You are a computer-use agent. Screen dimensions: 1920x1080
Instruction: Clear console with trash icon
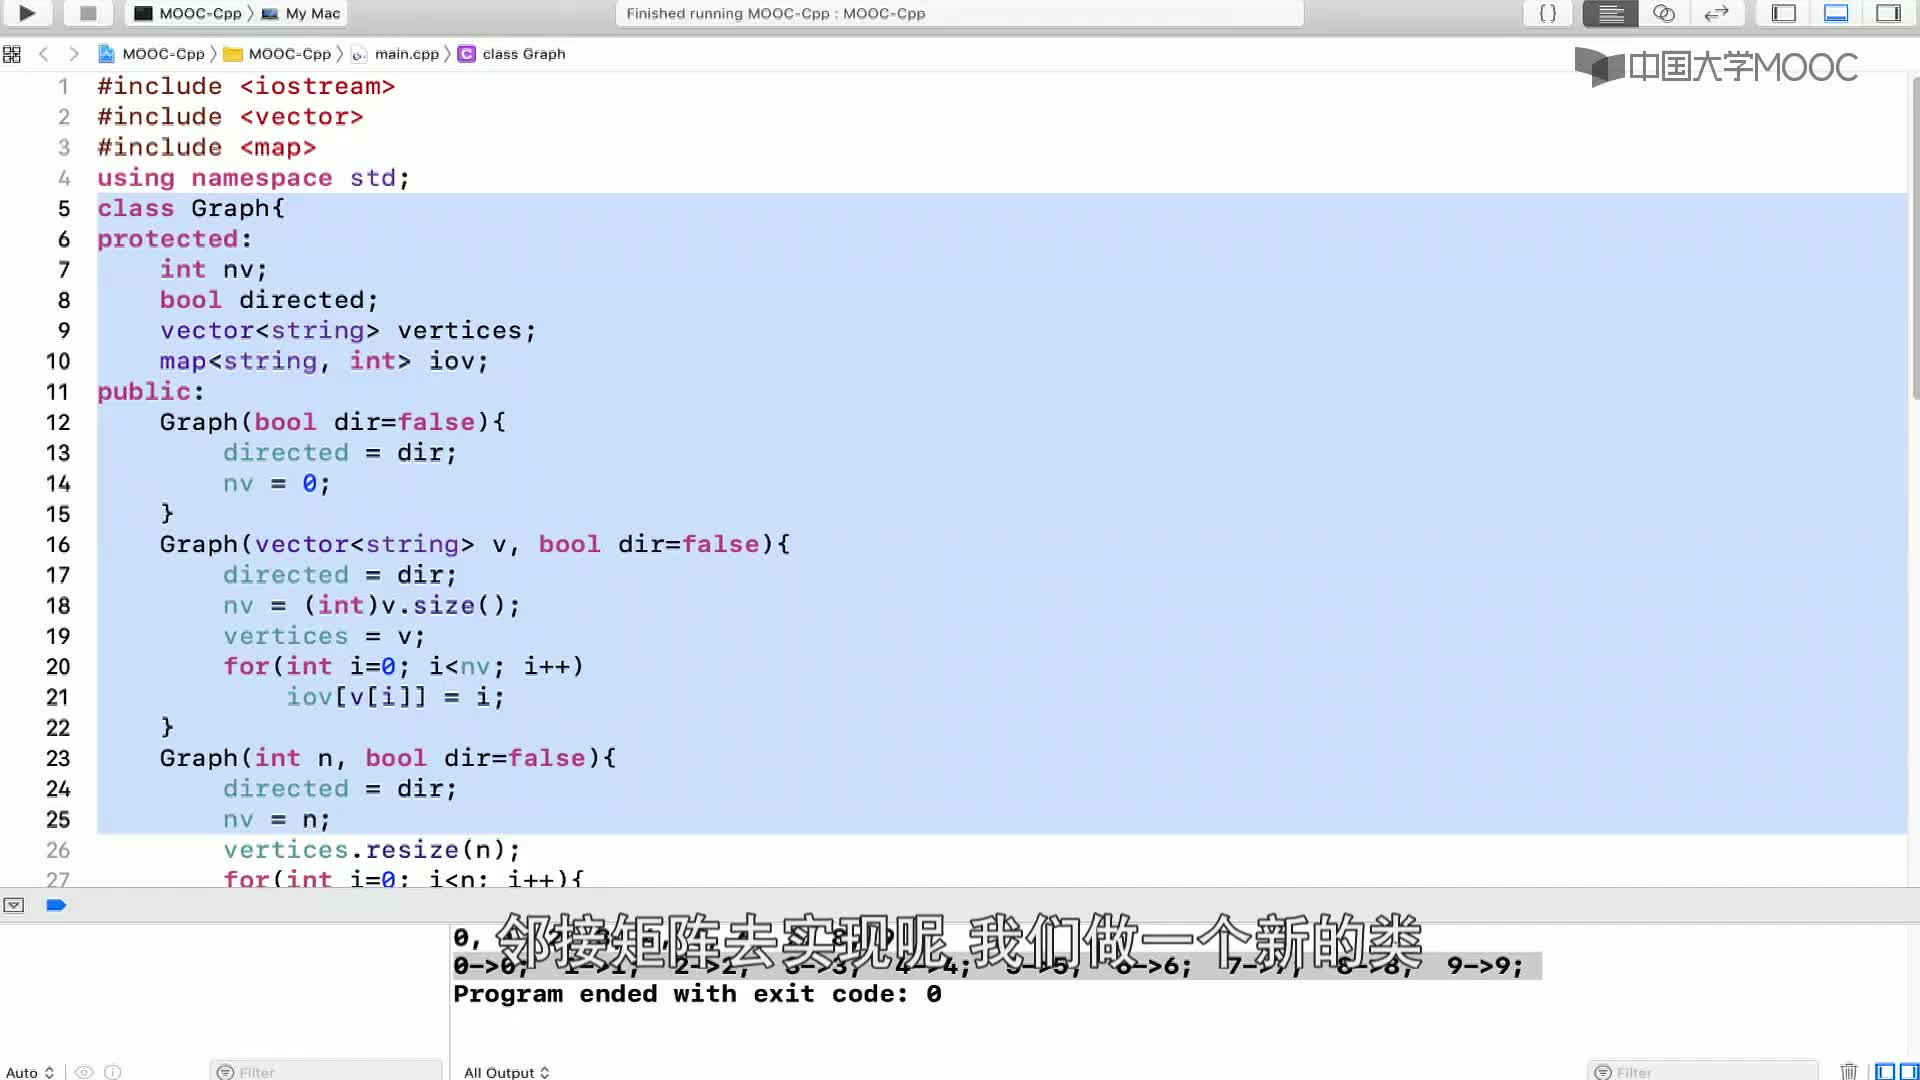pyautogui.click(x=1848, y=1072)
